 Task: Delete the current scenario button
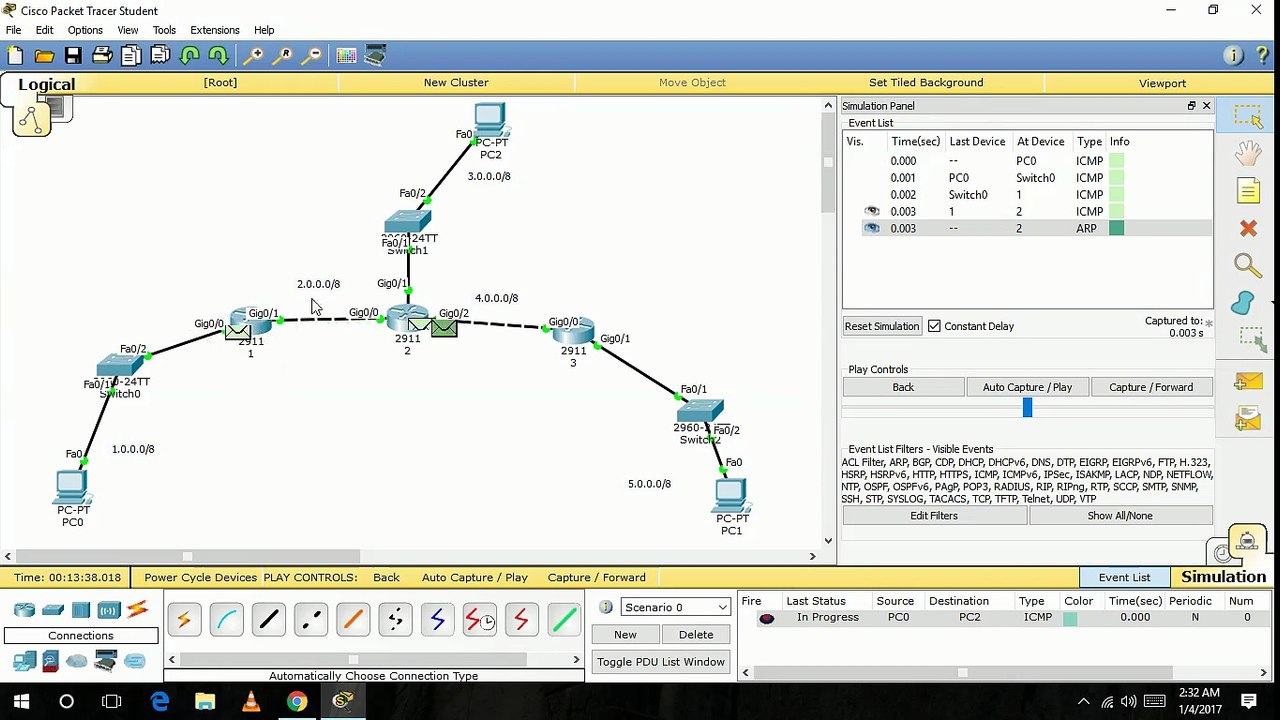coord(696,635)
